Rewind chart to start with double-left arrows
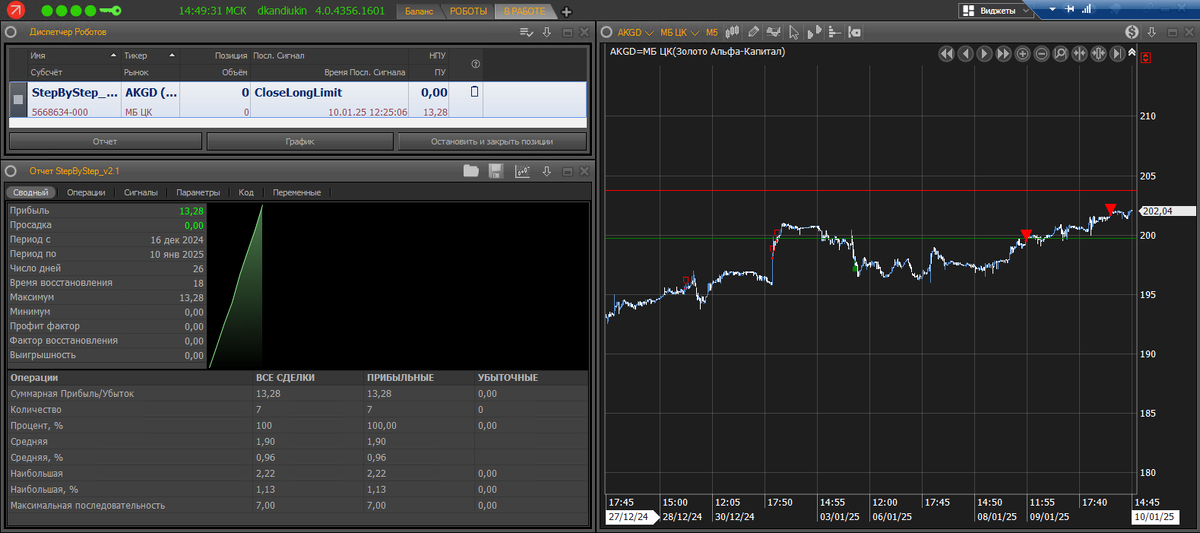Screen dimensions: 1200x533 tap(947, 54)
